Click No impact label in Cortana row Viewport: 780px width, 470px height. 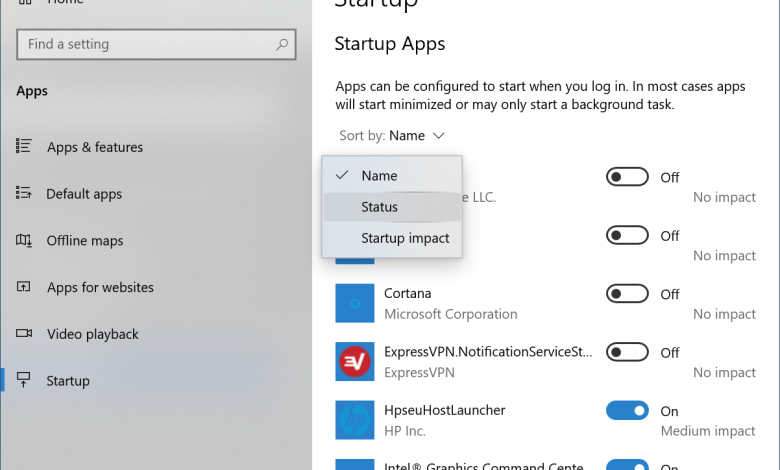(x=724, y=314)
